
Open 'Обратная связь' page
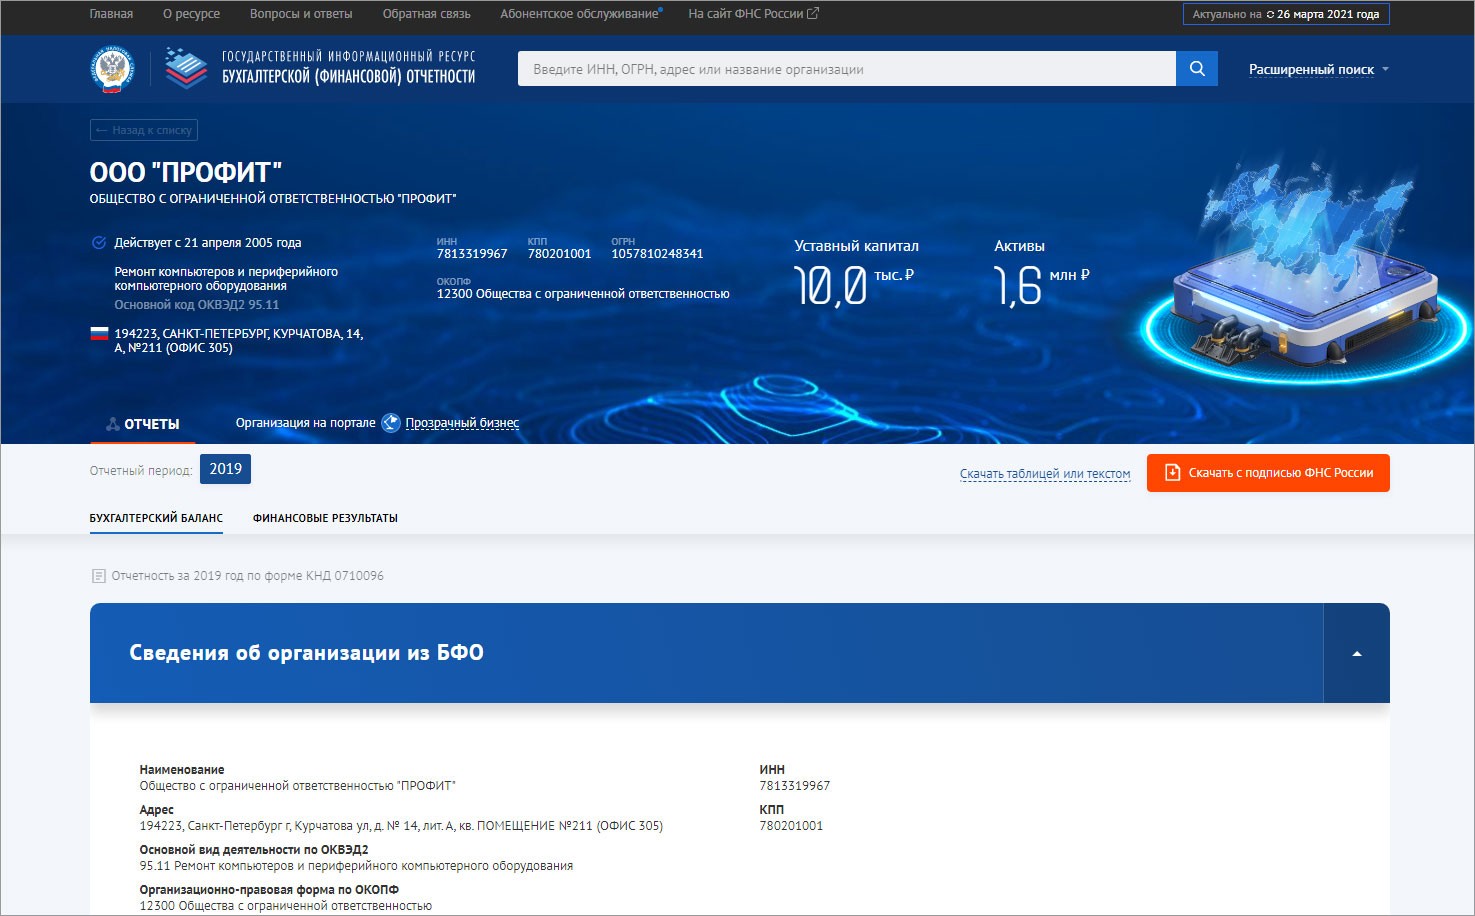tap(426, 14)
